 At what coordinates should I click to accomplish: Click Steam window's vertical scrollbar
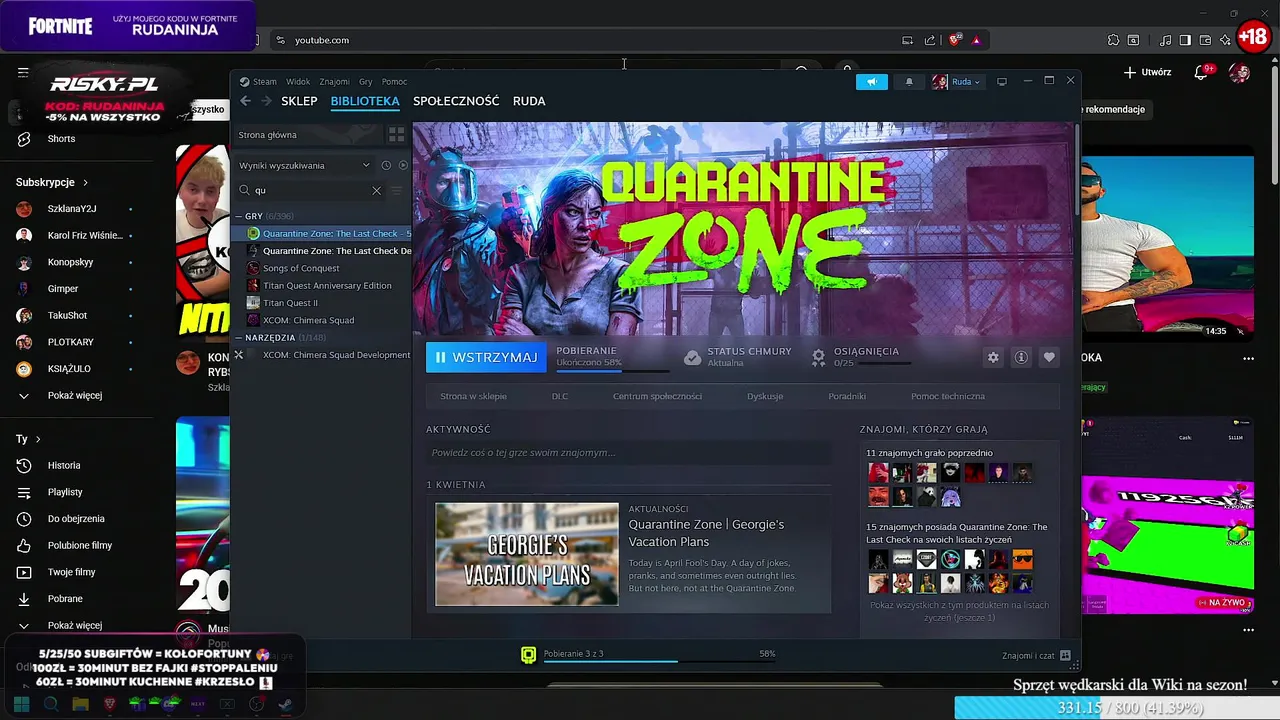[x=1076, y=168]
